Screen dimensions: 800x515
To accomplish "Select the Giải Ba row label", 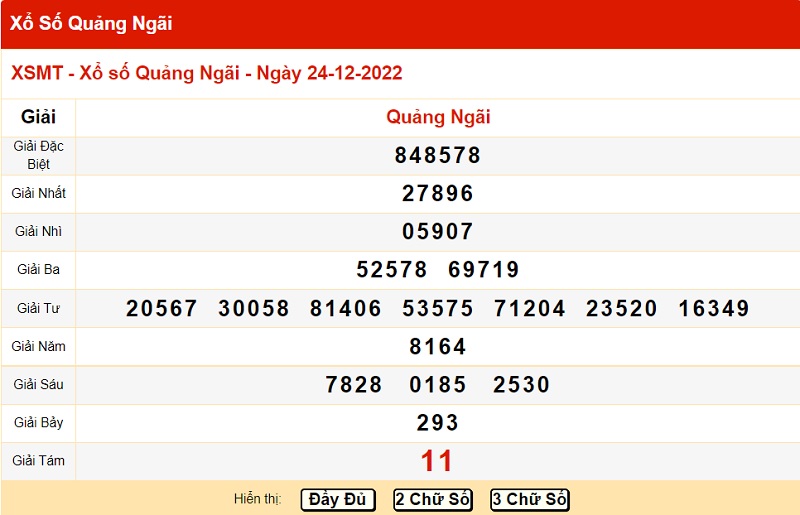I will tap(38, 269).
